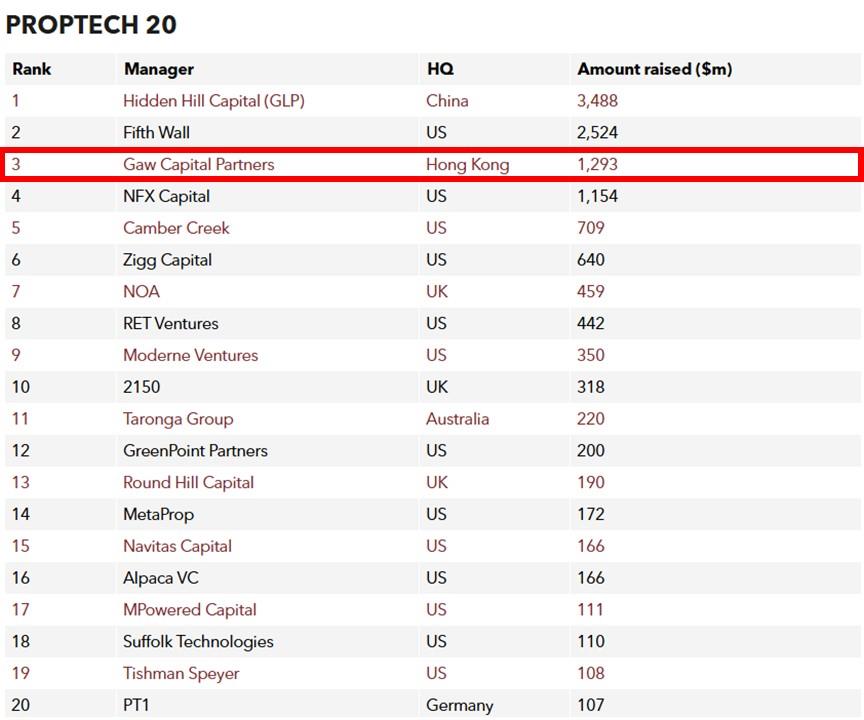This screenshot has height=720, width=864.
Task: Select the Fifth Wall manager entry
Action: [x=156, y=133]
